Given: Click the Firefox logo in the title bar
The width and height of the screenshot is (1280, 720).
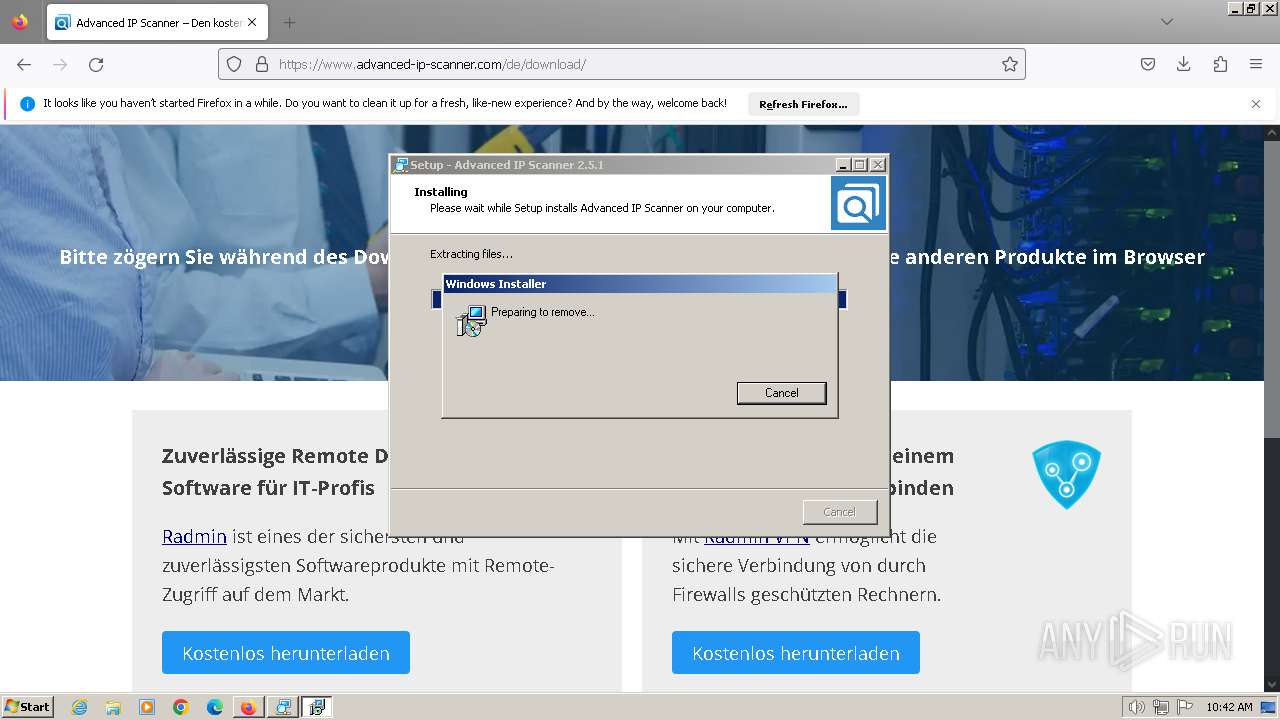Looking at the screenshot, I should [x=20, y=22].
